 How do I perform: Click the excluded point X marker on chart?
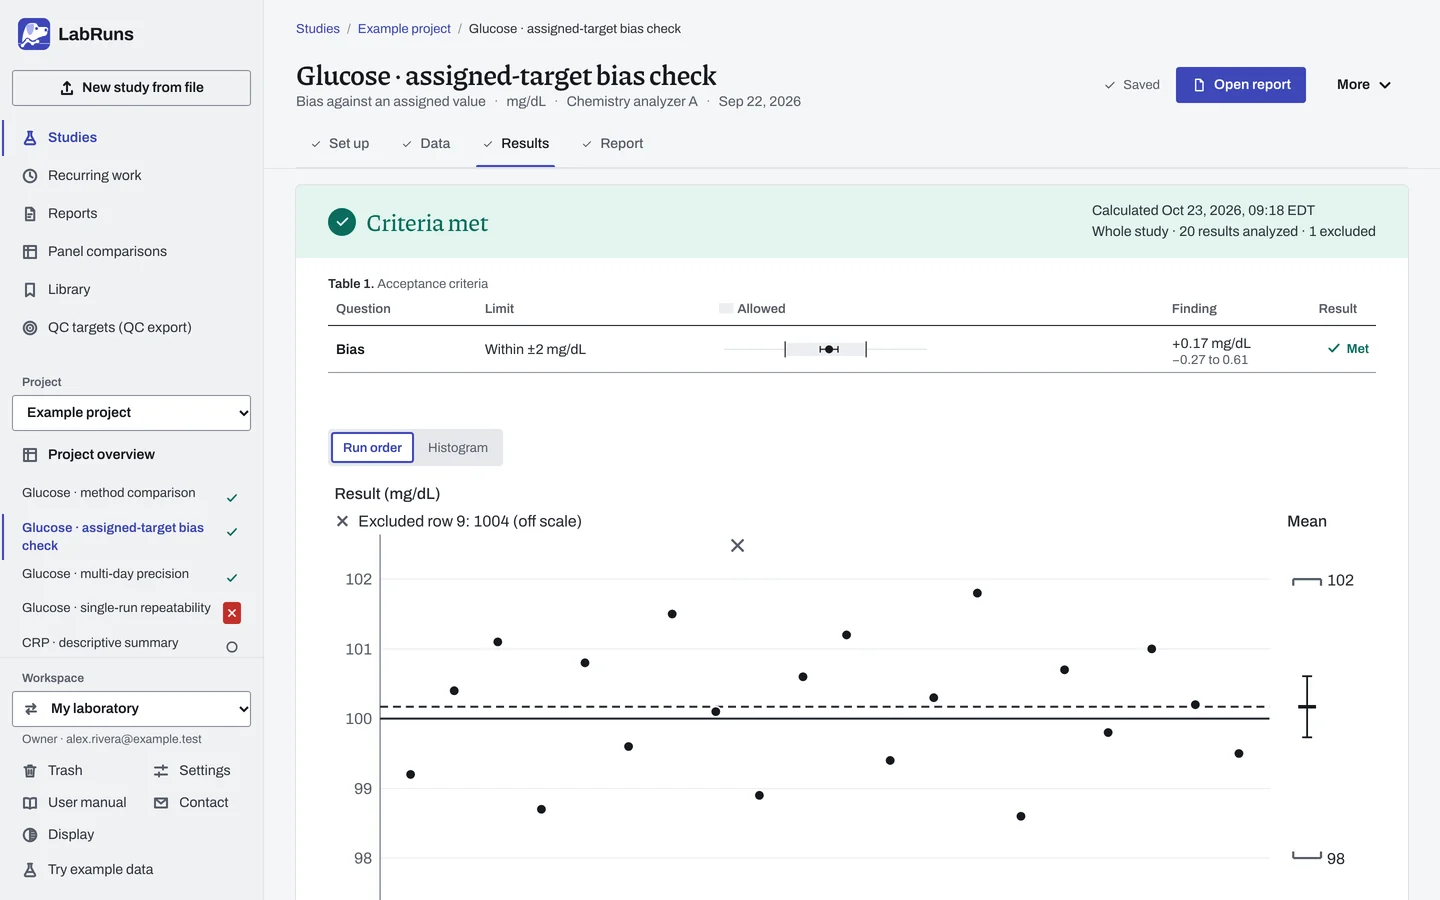coord(737,546)
